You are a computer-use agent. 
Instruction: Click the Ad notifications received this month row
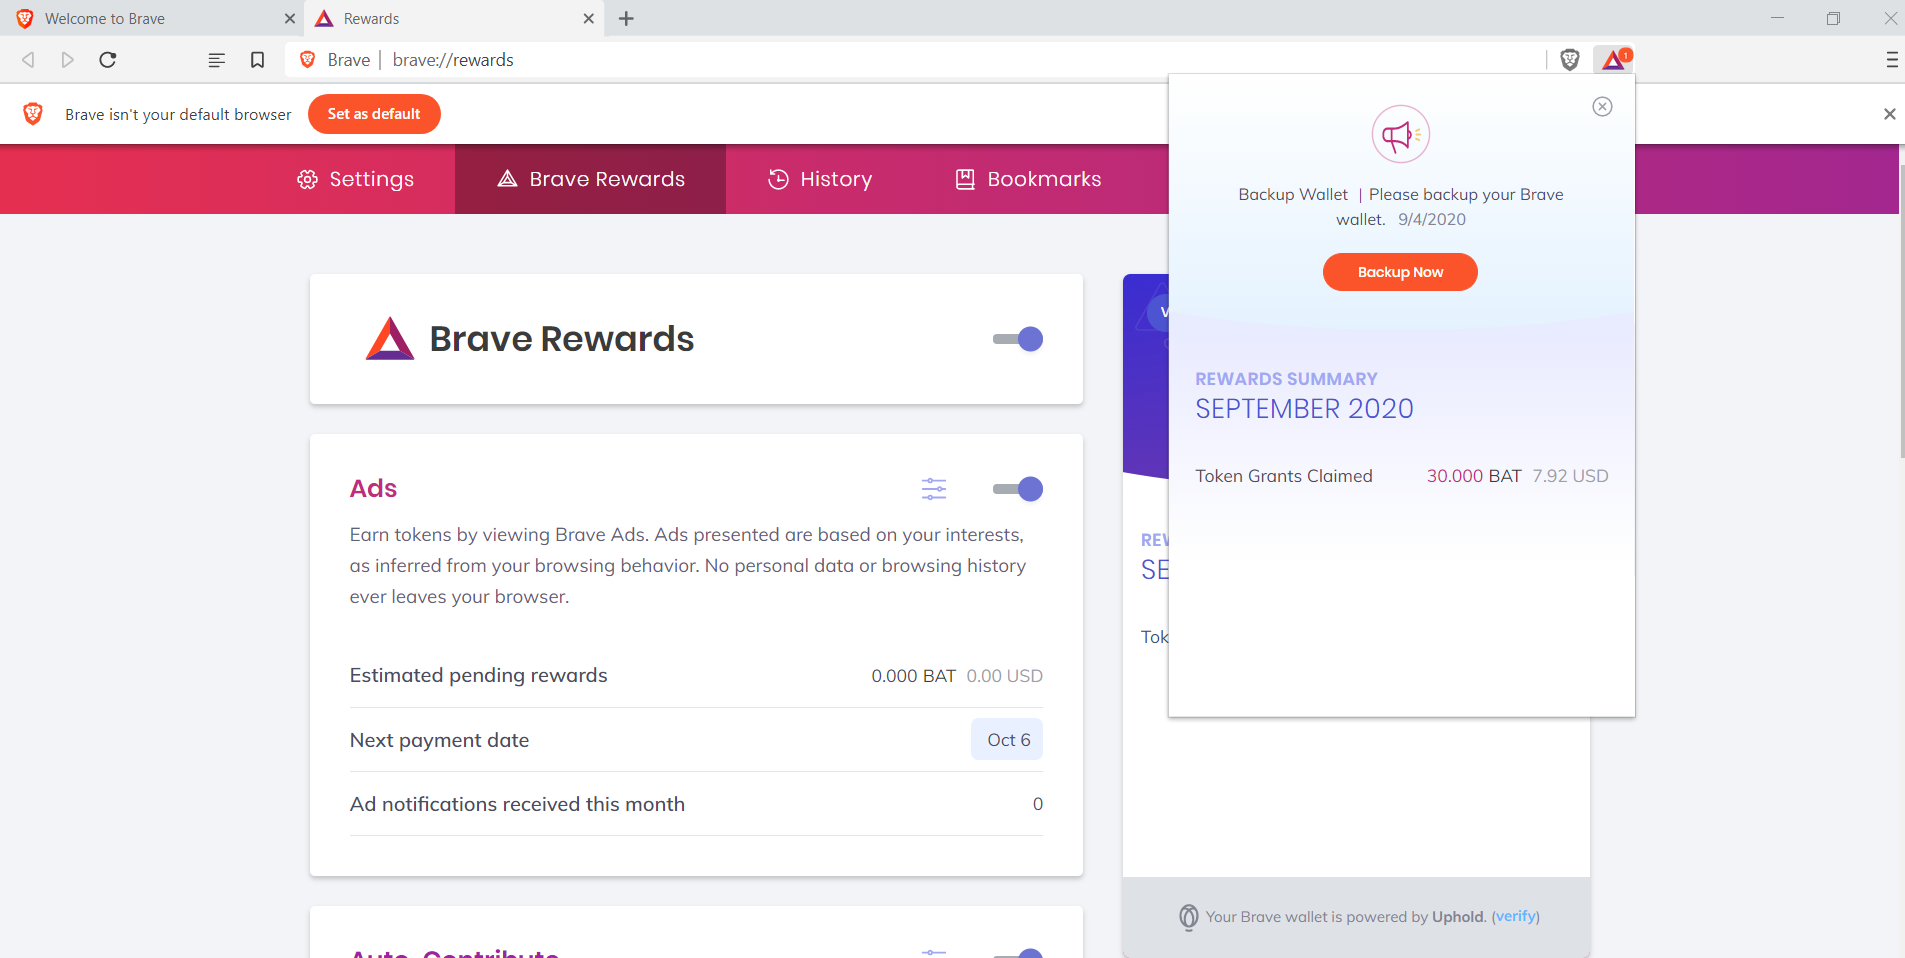pyautogui.click(x=696, y=804)
